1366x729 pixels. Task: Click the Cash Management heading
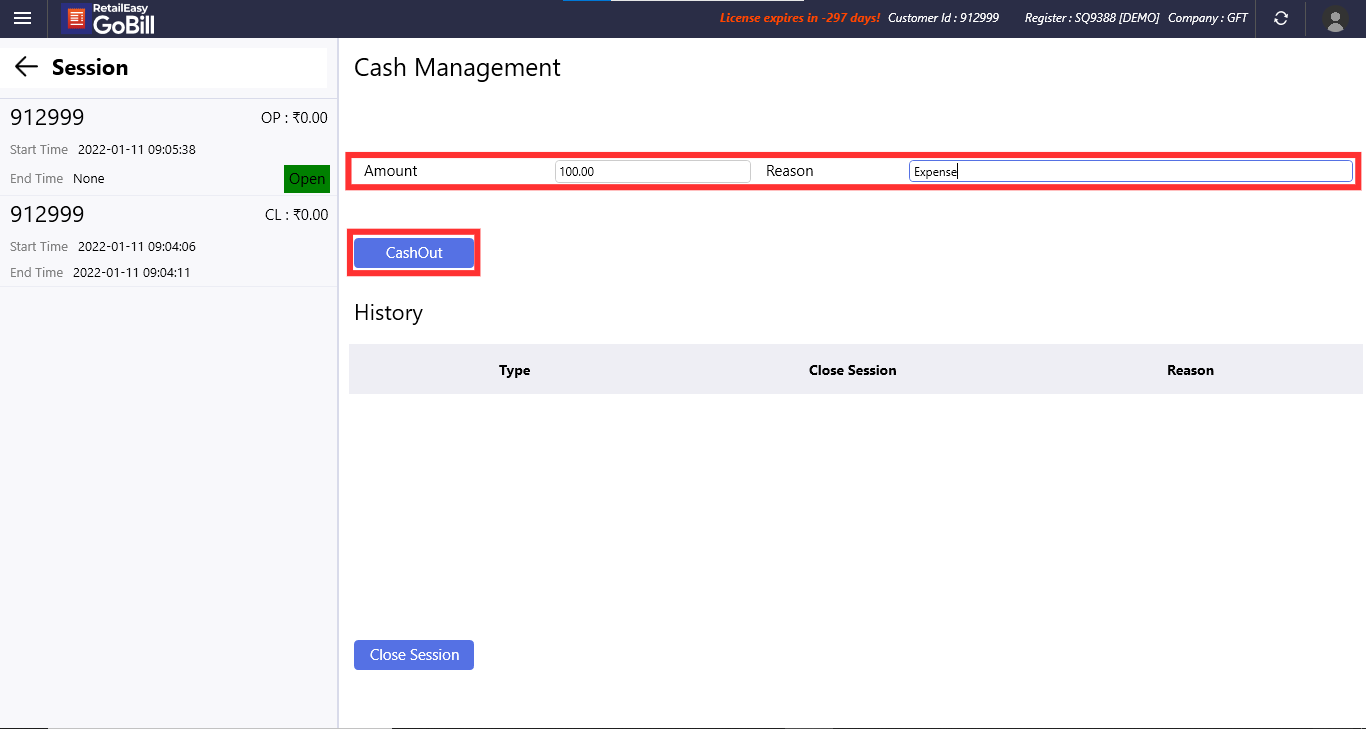457,67
